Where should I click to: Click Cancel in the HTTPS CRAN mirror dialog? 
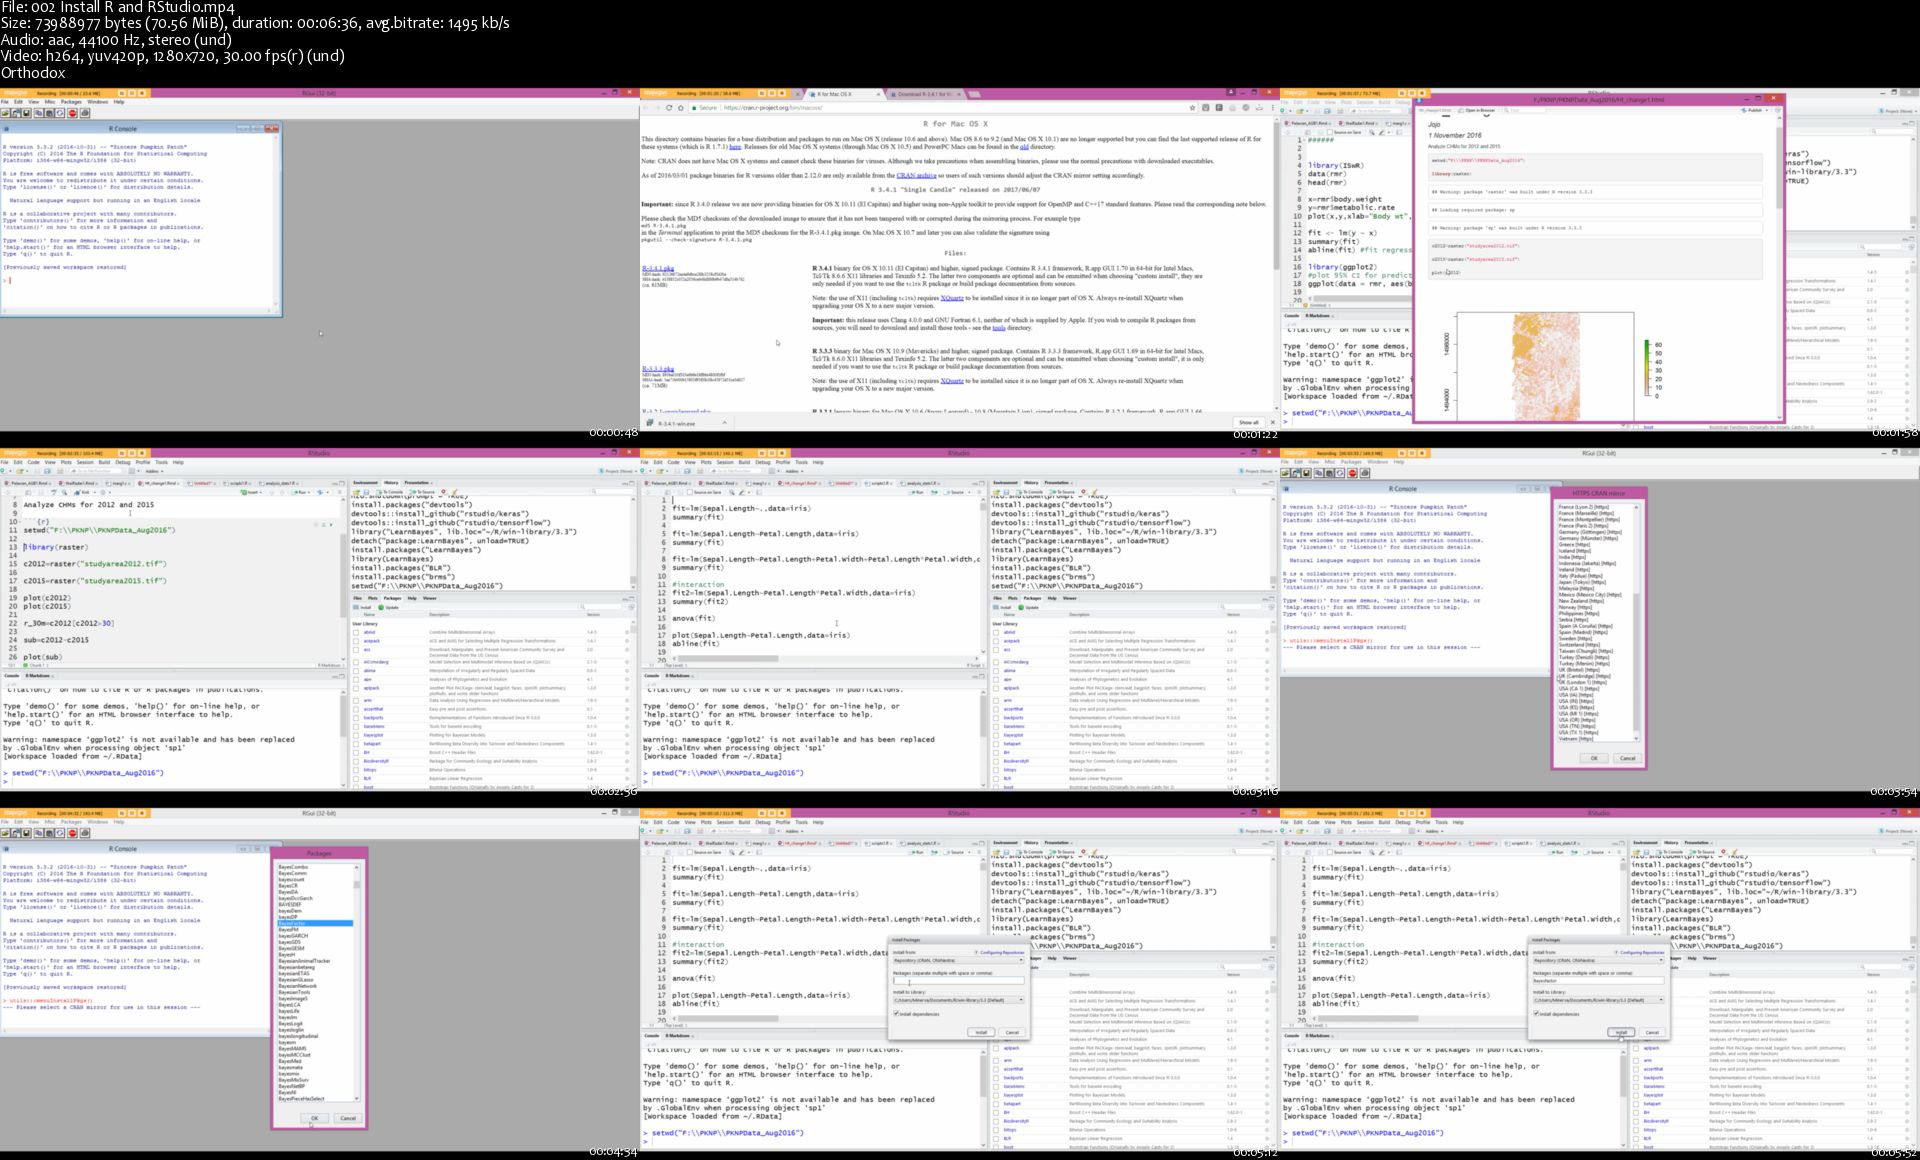(1627, 758)
